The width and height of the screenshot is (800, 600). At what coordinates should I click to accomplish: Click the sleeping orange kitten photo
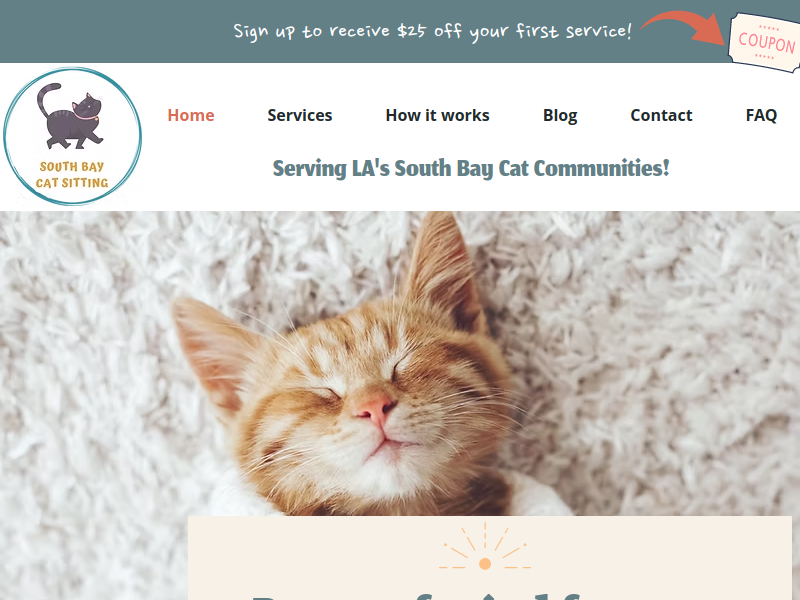click(342, 388)
